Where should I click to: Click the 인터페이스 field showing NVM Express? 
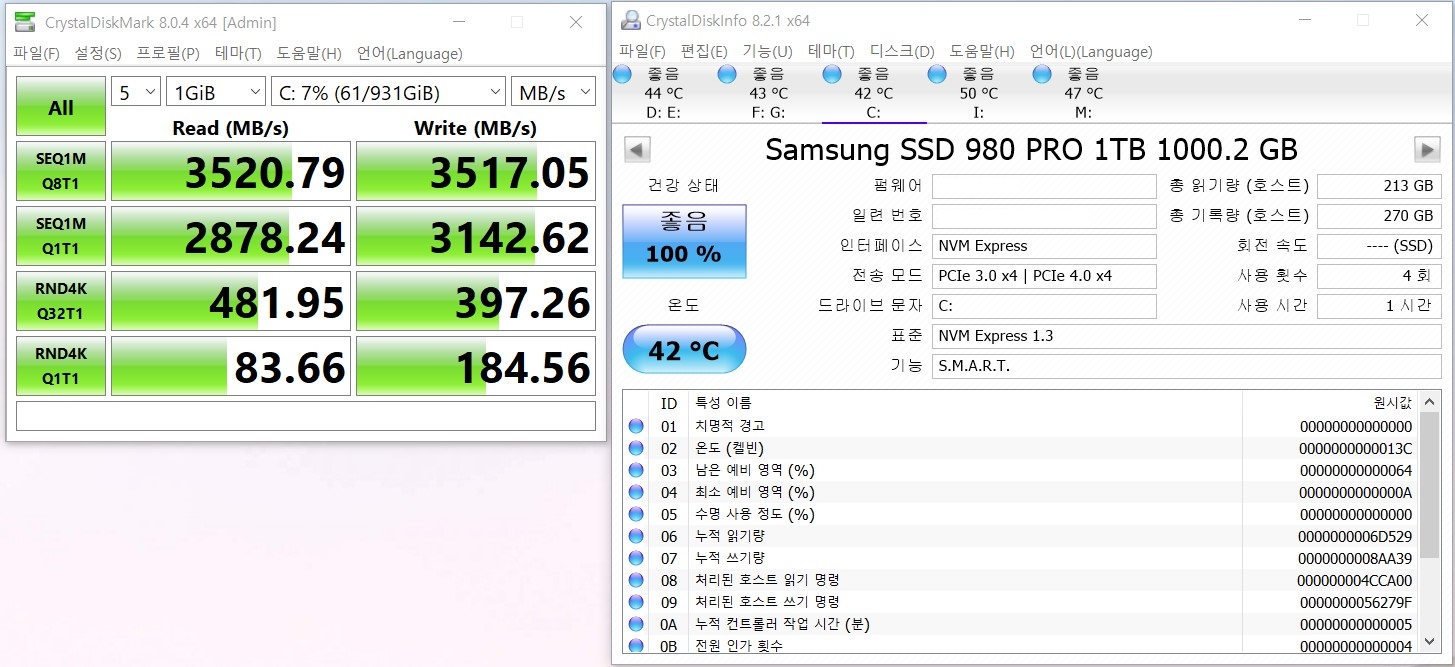(x=1044, y=246)
